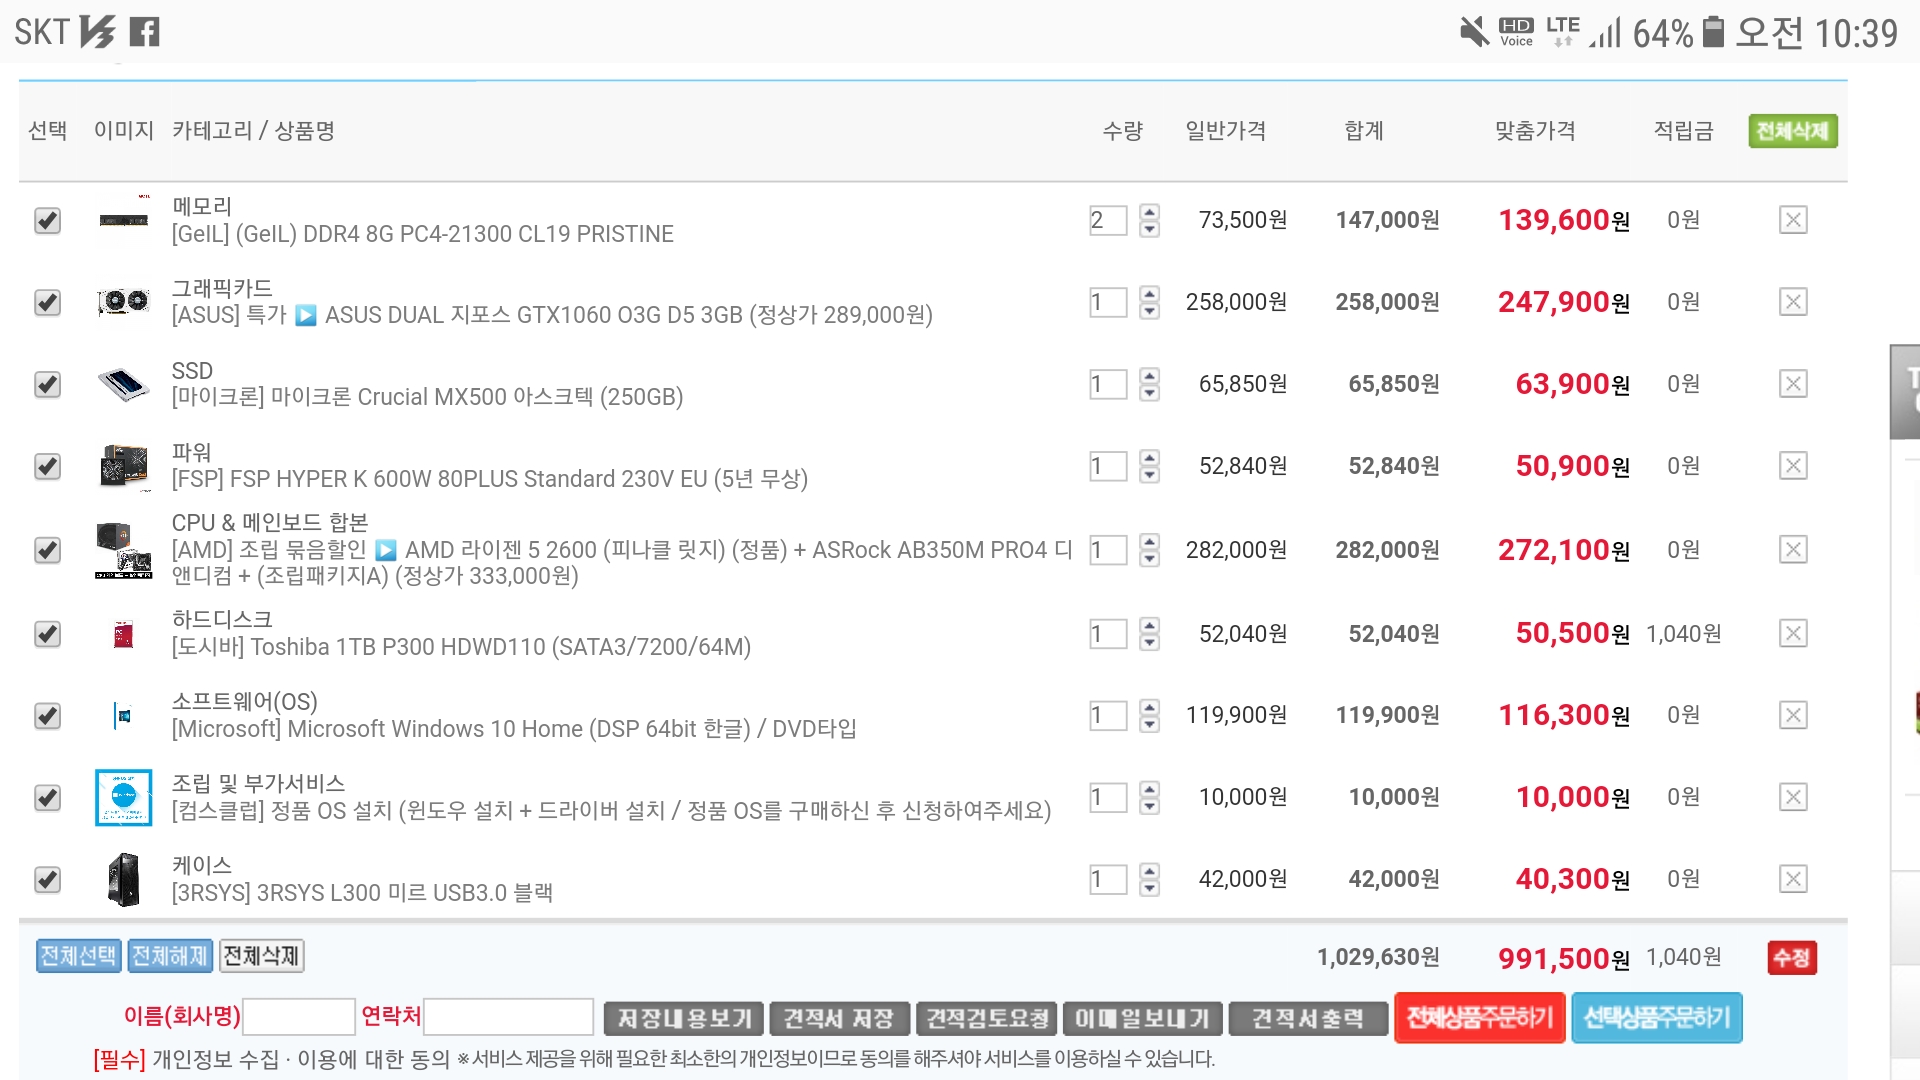Open the FSP power supply product image

point(124,466)
